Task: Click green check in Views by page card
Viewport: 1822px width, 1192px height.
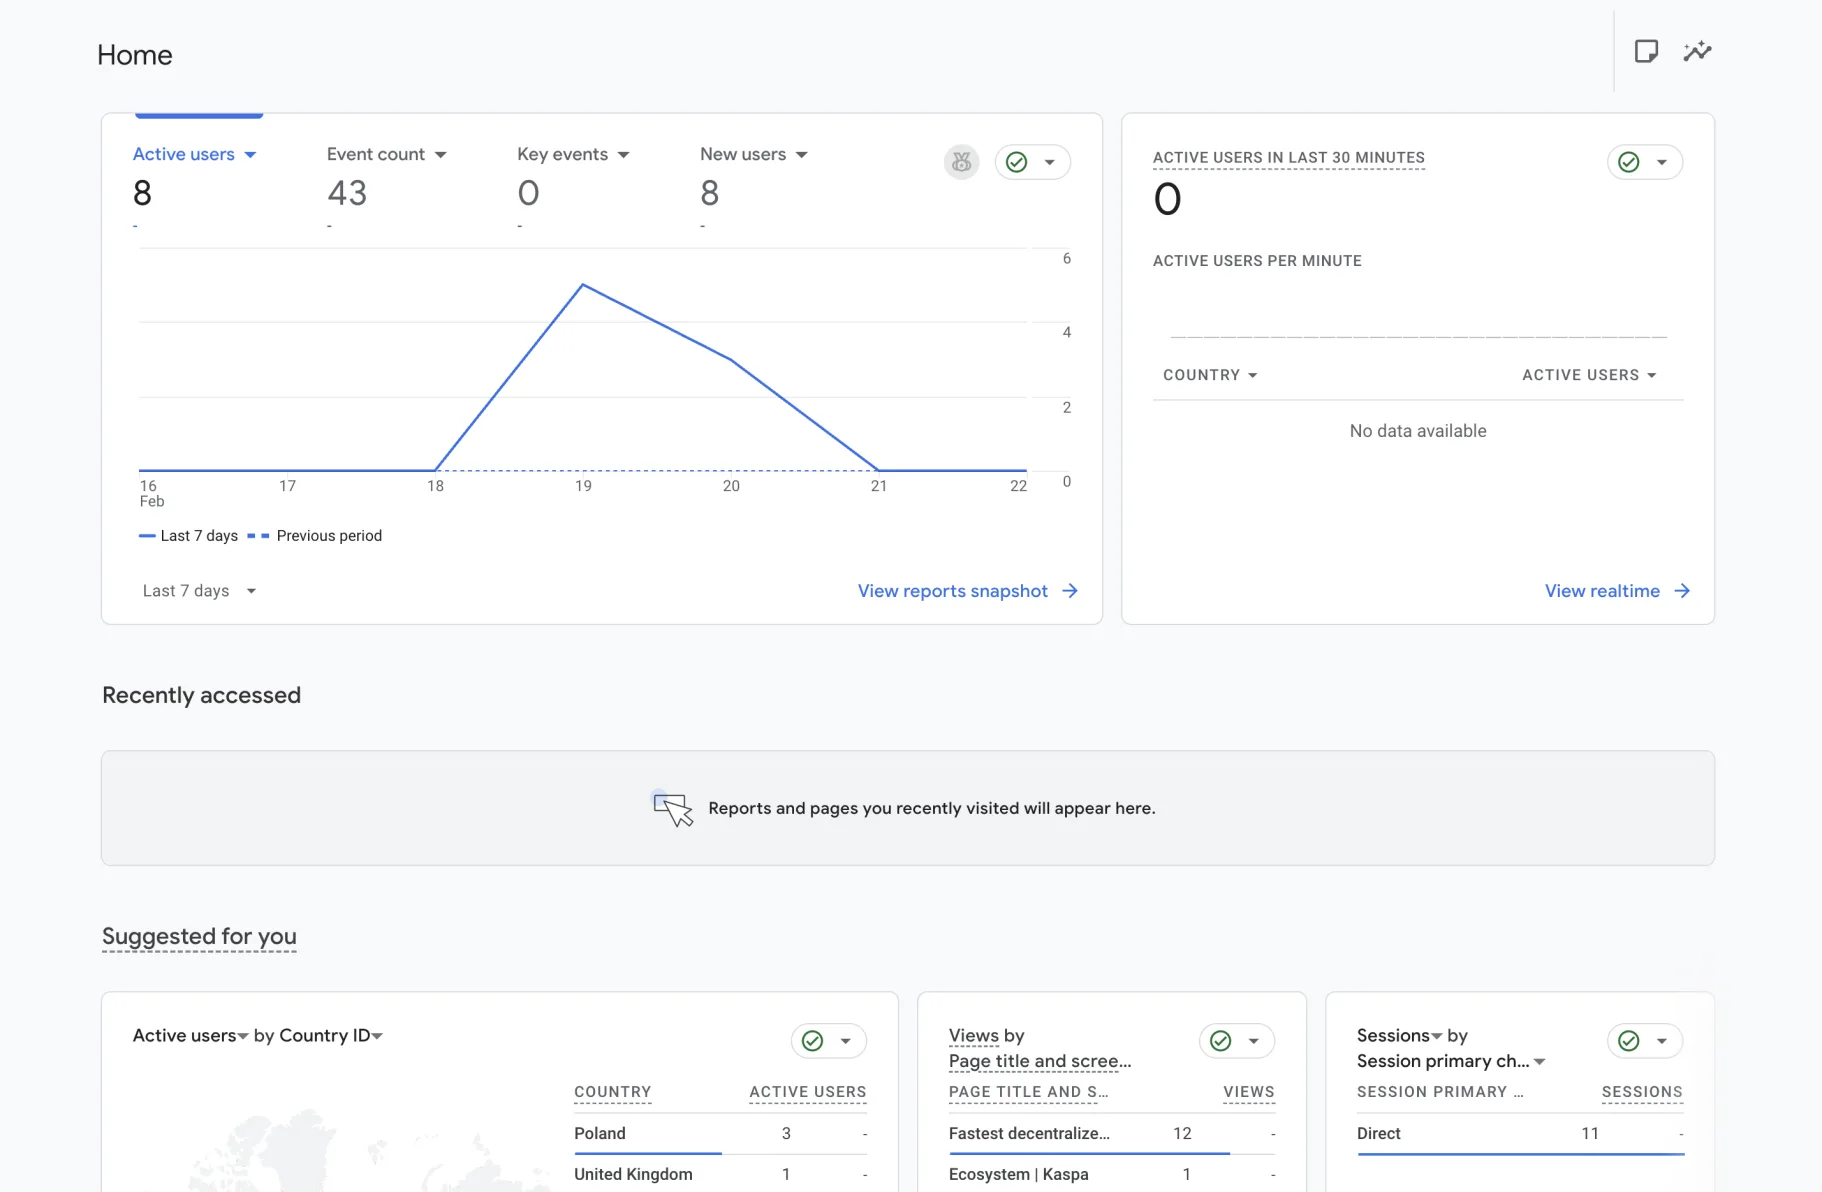Action: (1221, 1041)
